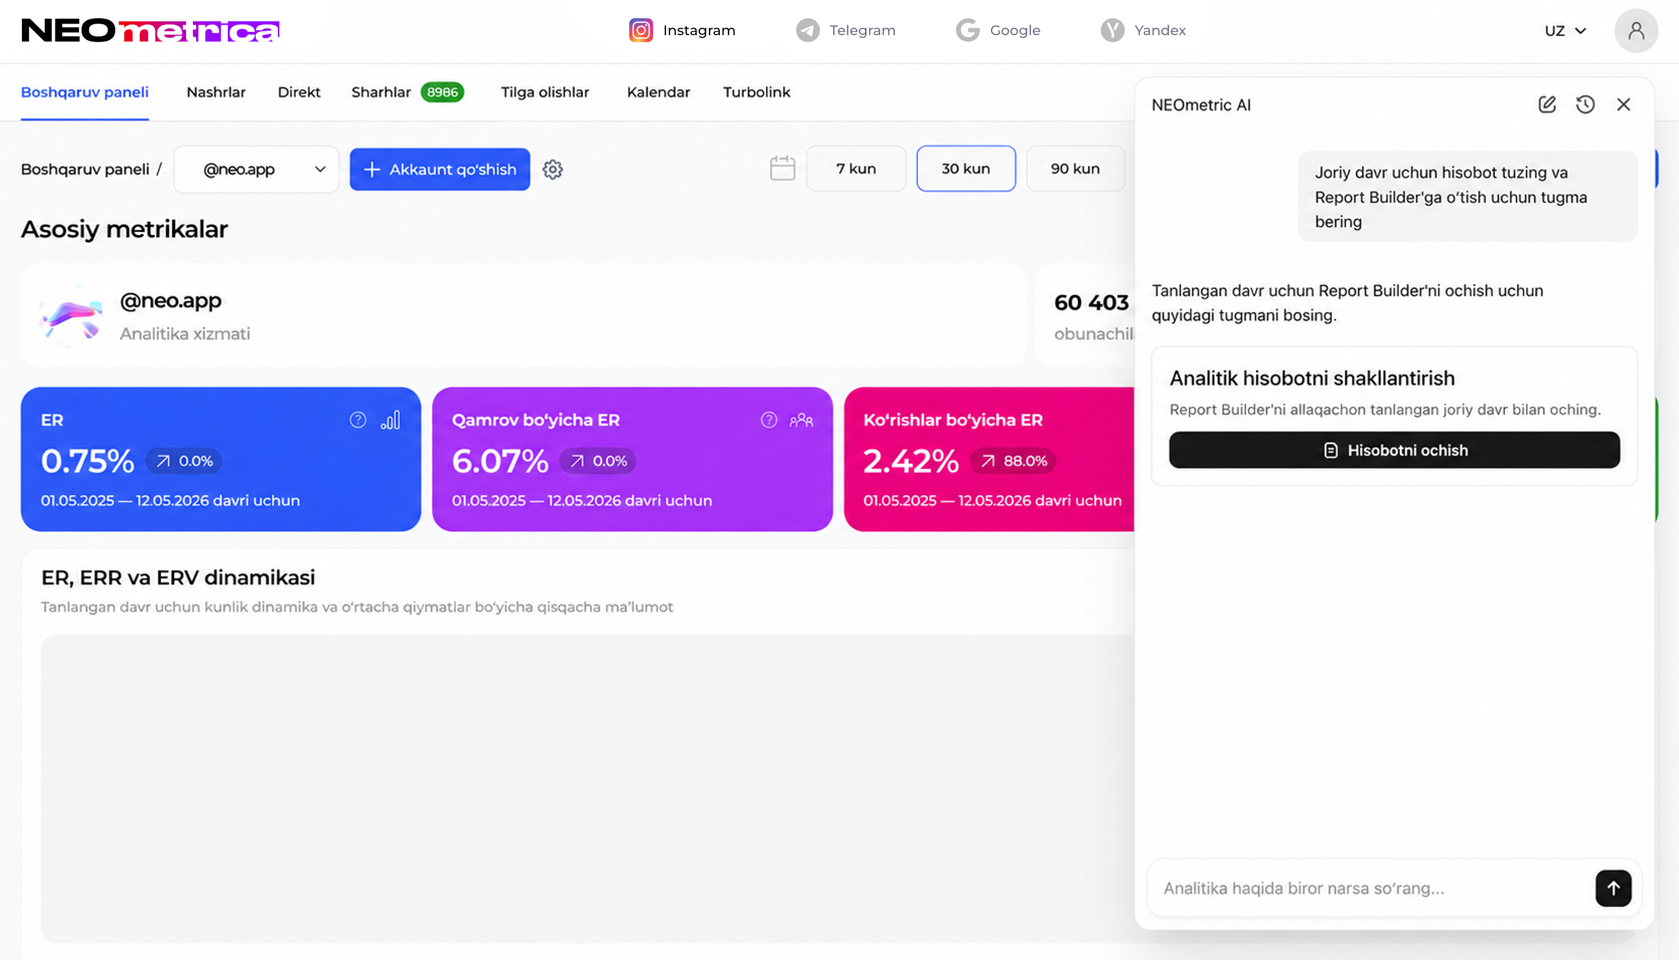Click the Analitik hisobotni shakllantirish title
1679x960 pixels.
1312,378
